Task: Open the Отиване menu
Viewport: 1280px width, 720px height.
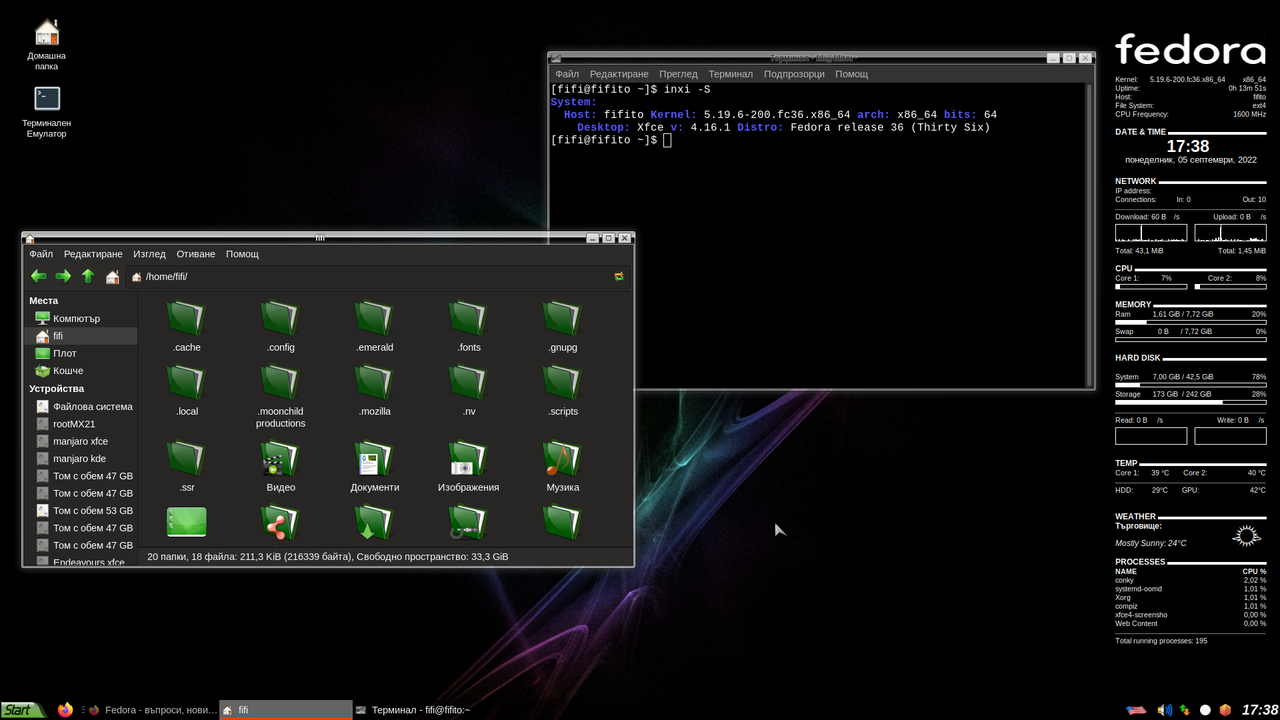Action: pos(196,254)
